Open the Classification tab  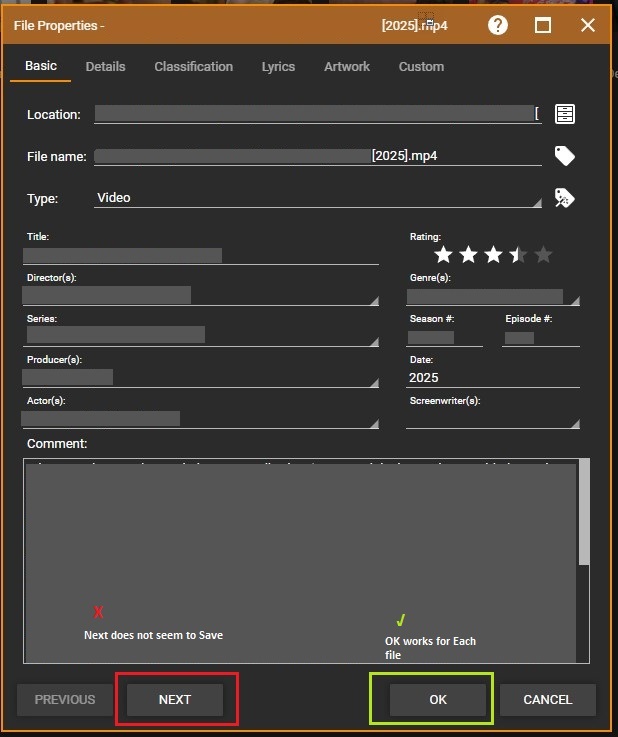[x=194, y=67]
